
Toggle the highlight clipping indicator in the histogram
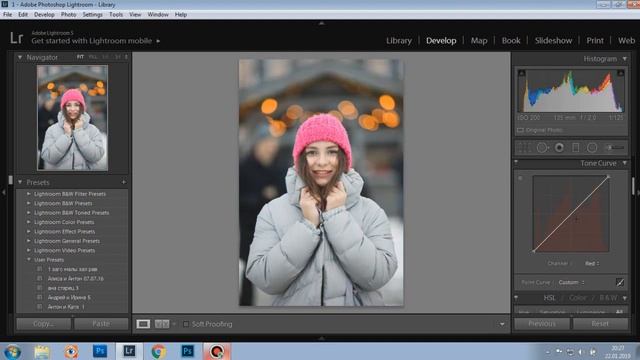click(x=620, y=73)
